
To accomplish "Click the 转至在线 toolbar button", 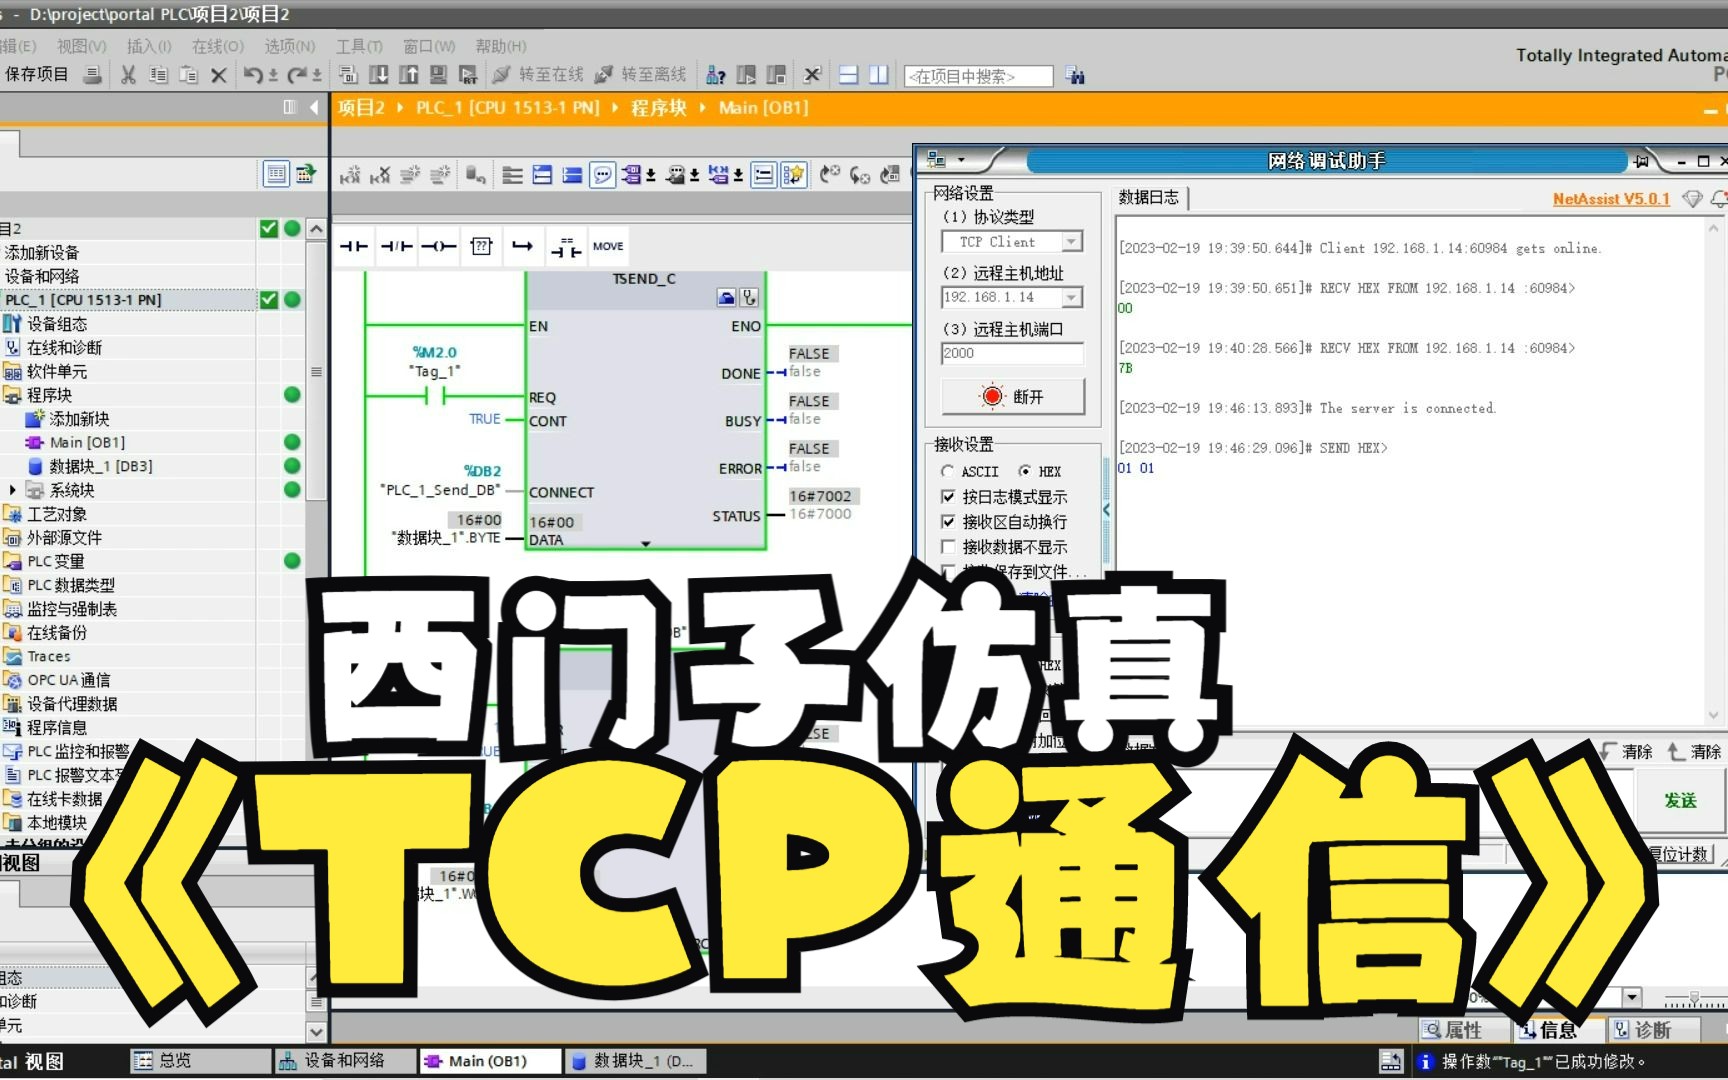I will 549,74.
